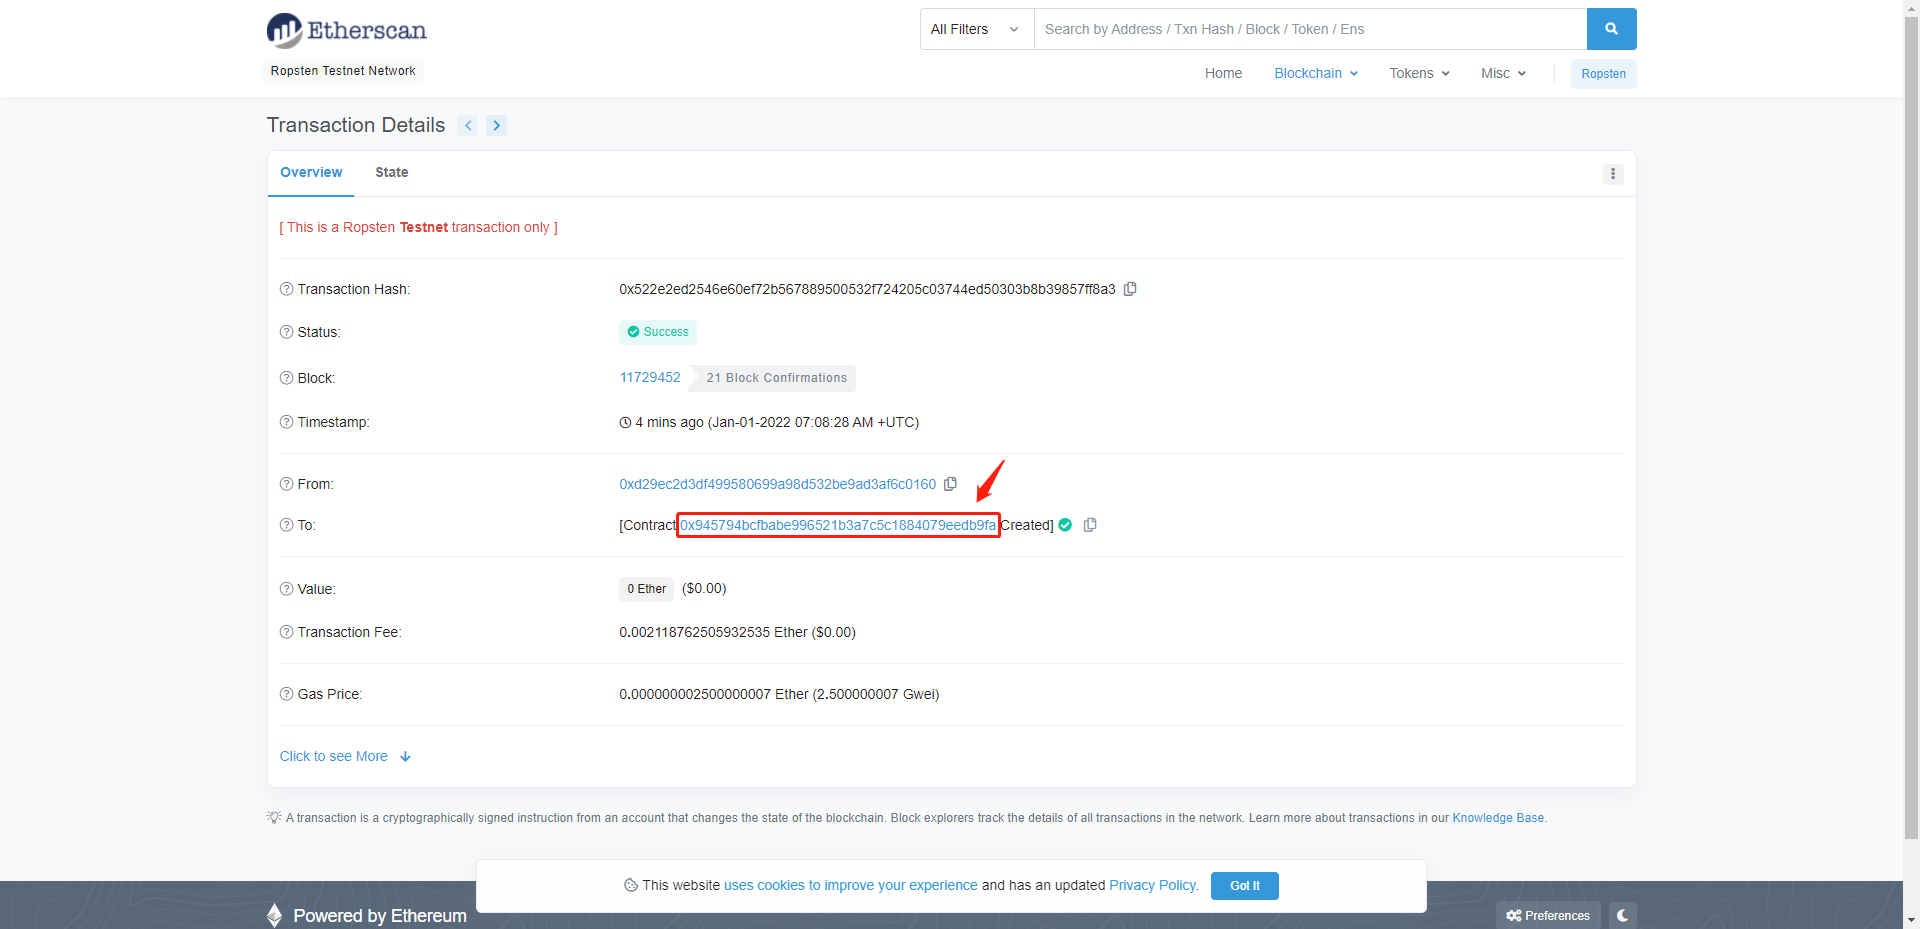
Task: Click help icon beside From
Action: [x=286, y=484]
